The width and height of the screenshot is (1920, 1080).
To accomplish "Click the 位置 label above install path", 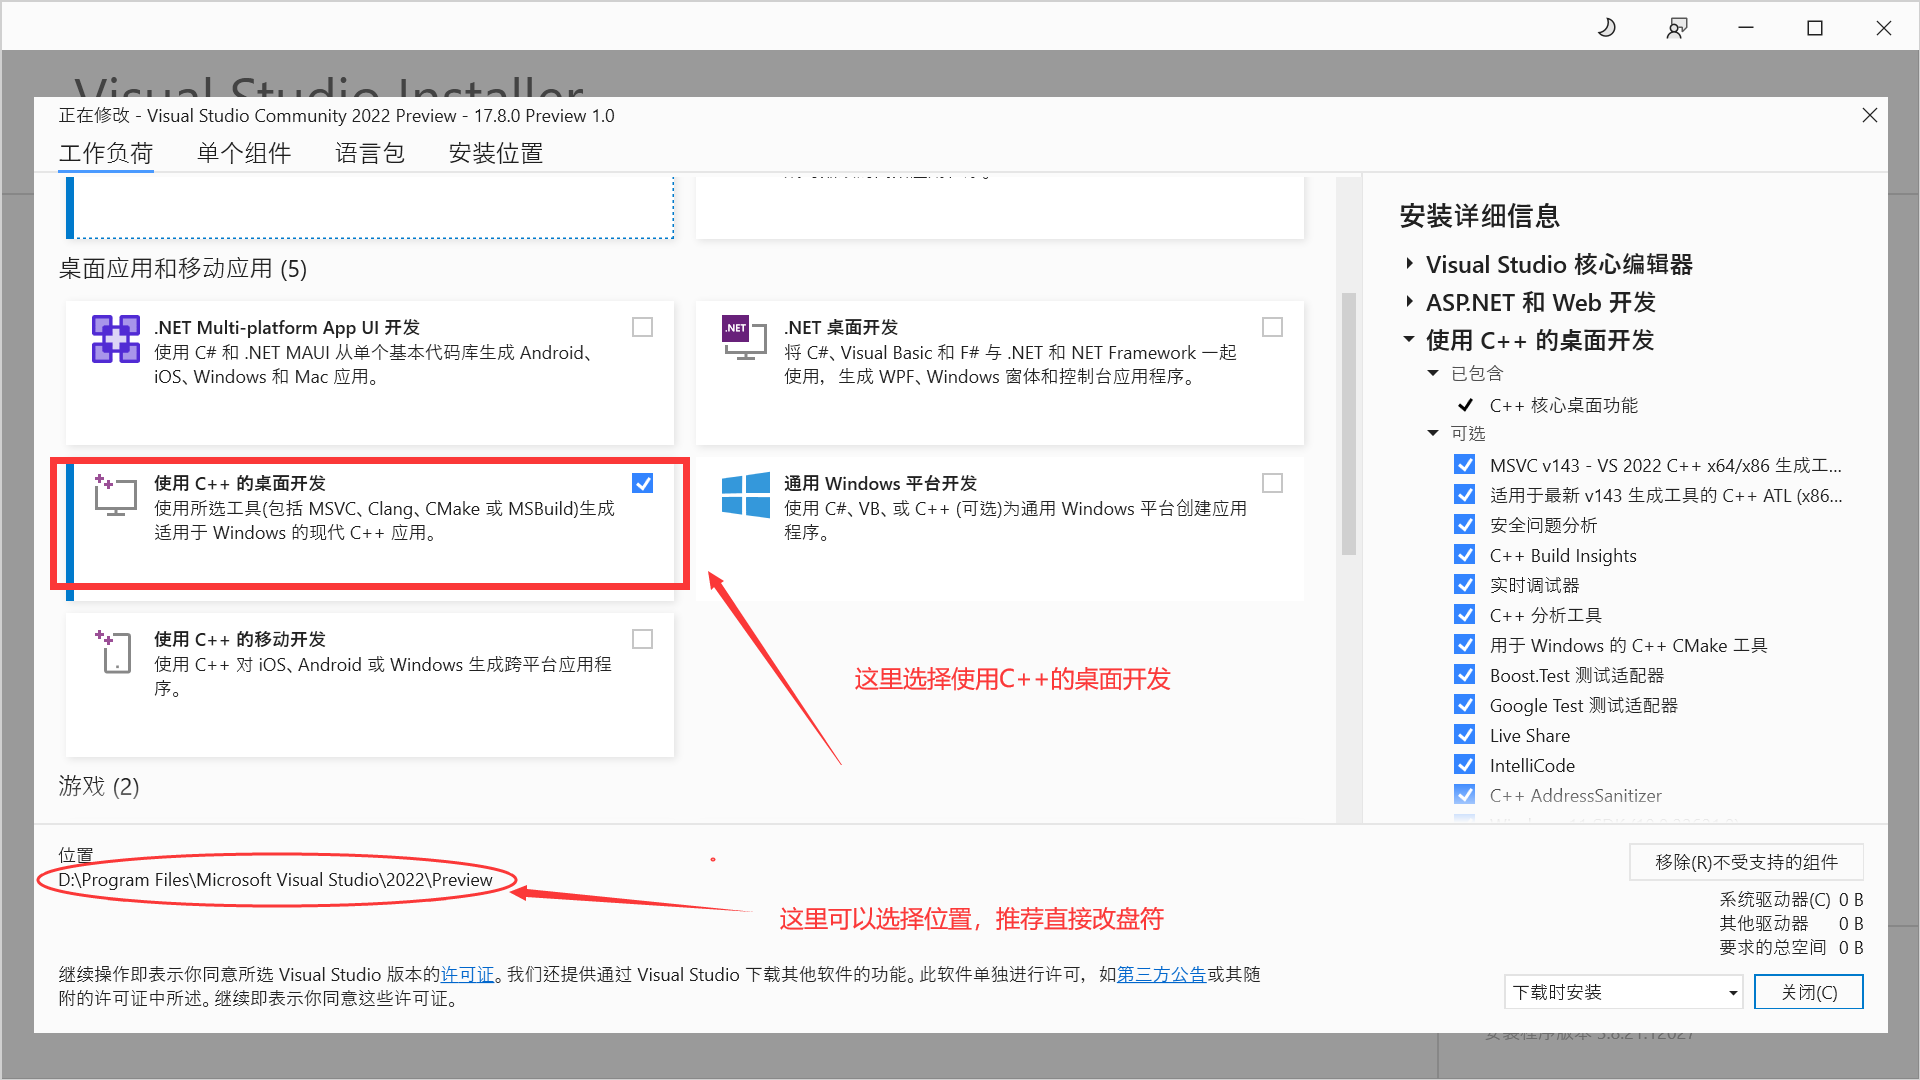I will (x=76, y=855).
